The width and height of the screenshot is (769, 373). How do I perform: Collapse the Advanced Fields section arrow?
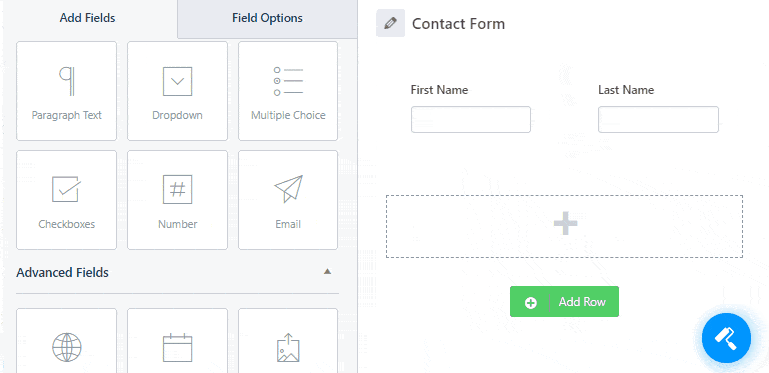pos(328,272)
